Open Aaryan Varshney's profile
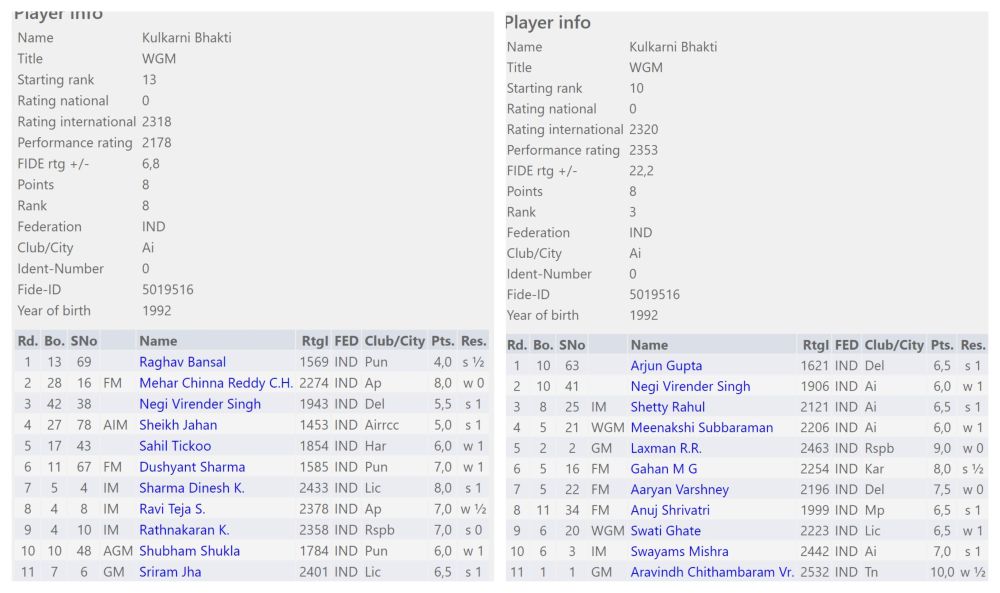This screenshot has width=1000, height=593. click(679, 490)
